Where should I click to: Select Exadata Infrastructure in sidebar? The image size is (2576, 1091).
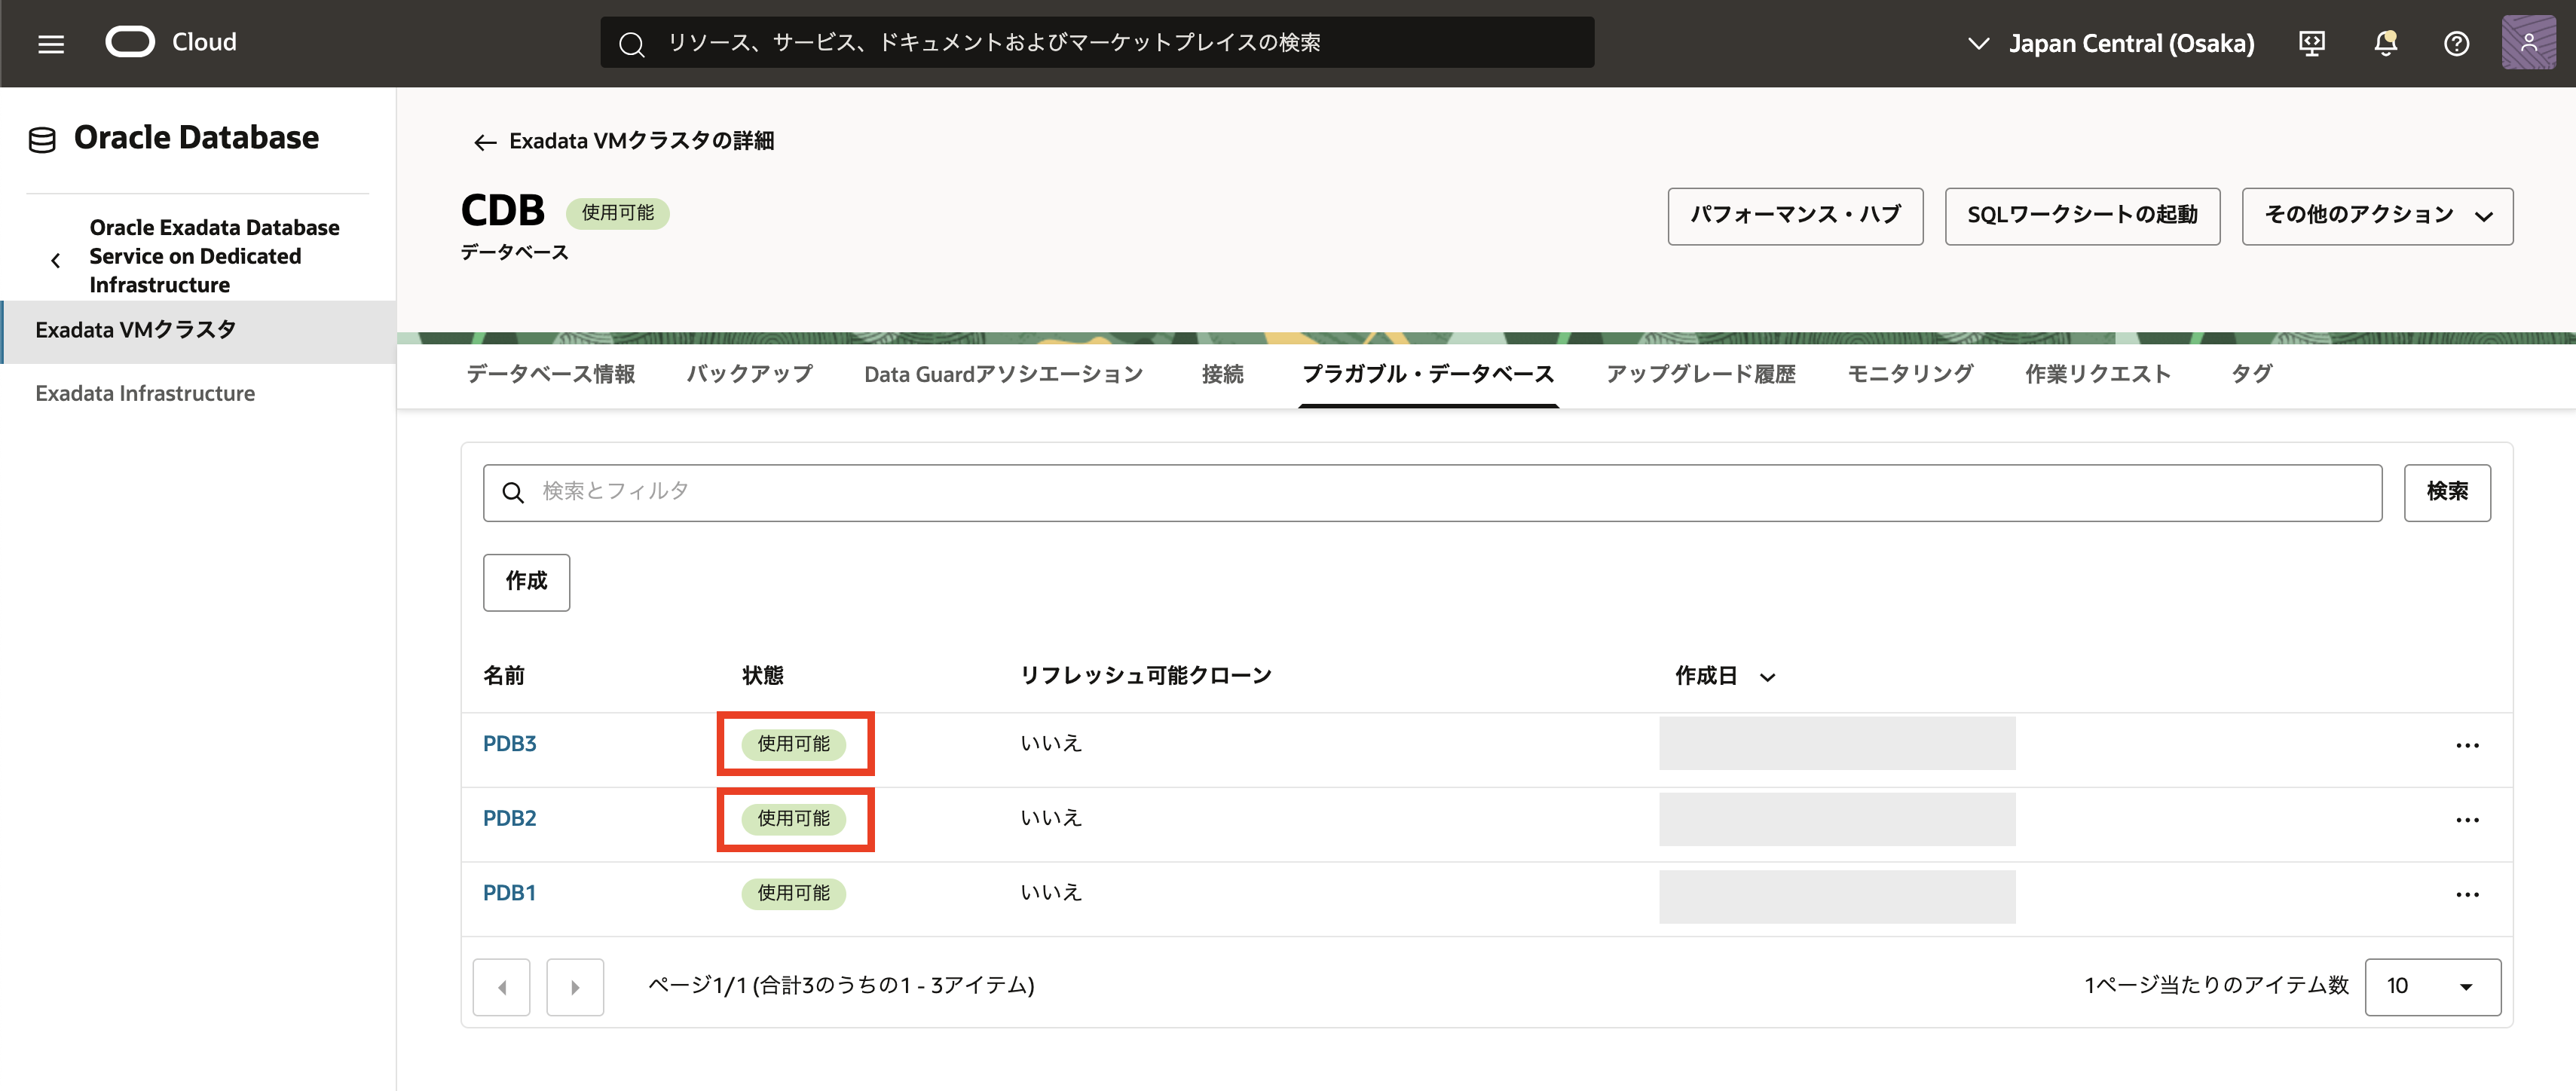[145, 393]
